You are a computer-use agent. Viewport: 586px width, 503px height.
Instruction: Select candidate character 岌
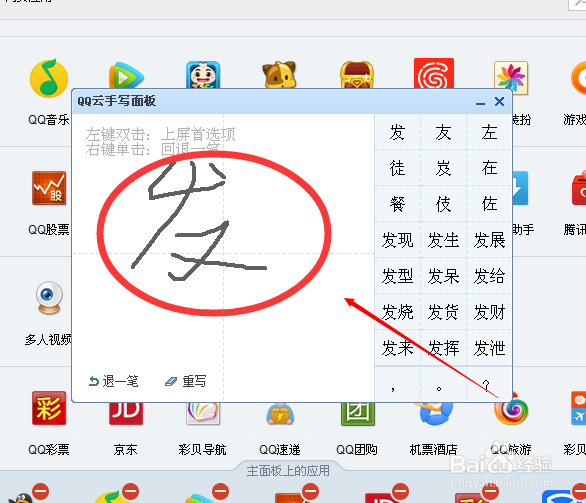(x=443, y=168)
